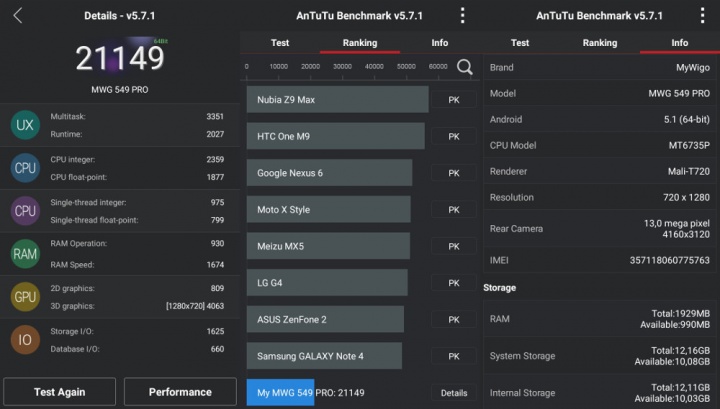Screen dimensions: 720x409
Task: Tap PK next to Meizu MX5
Action: click(454, 247)
